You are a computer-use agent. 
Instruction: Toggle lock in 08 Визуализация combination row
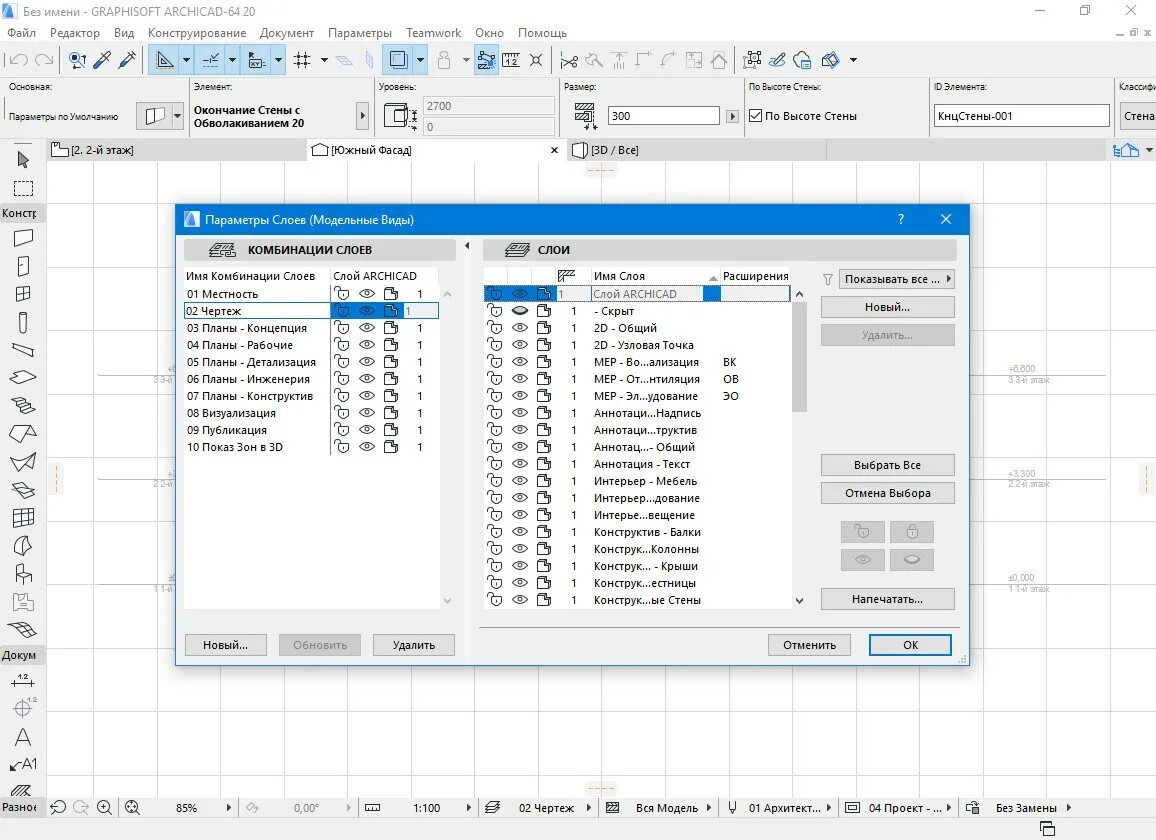tap(342, 413)
